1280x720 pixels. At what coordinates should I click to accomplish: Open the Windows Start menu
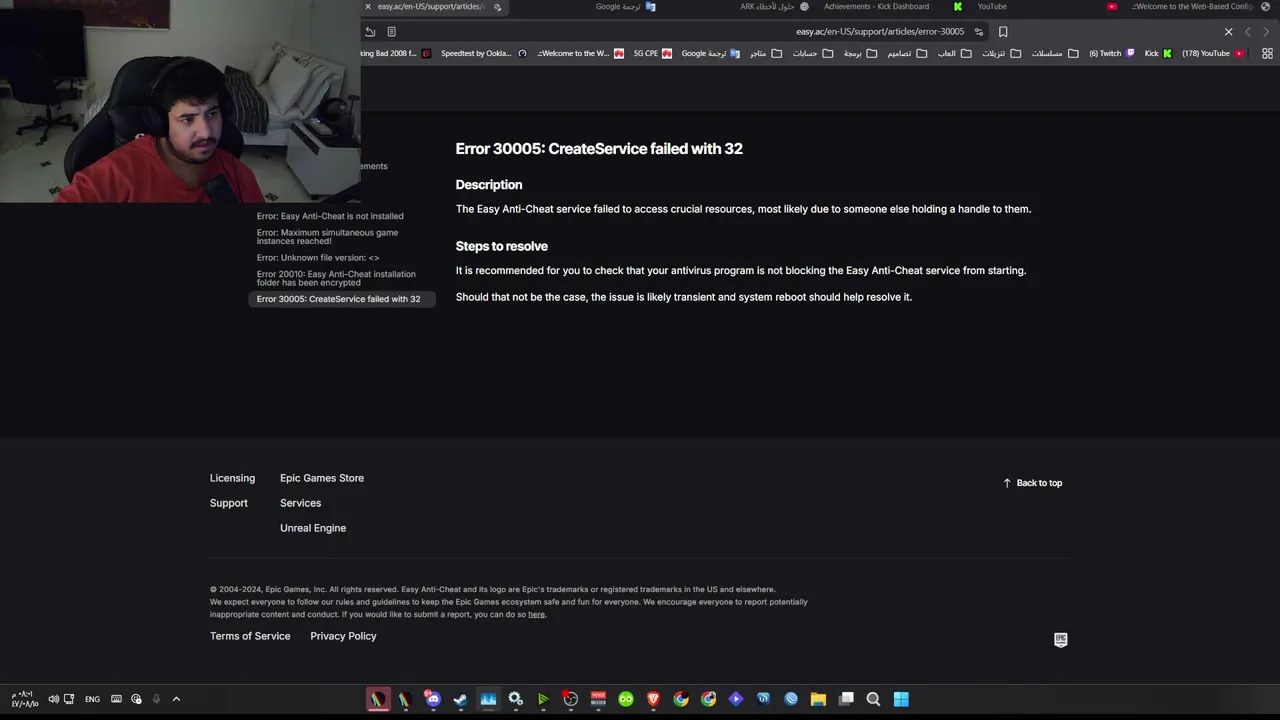click(901, 699)
